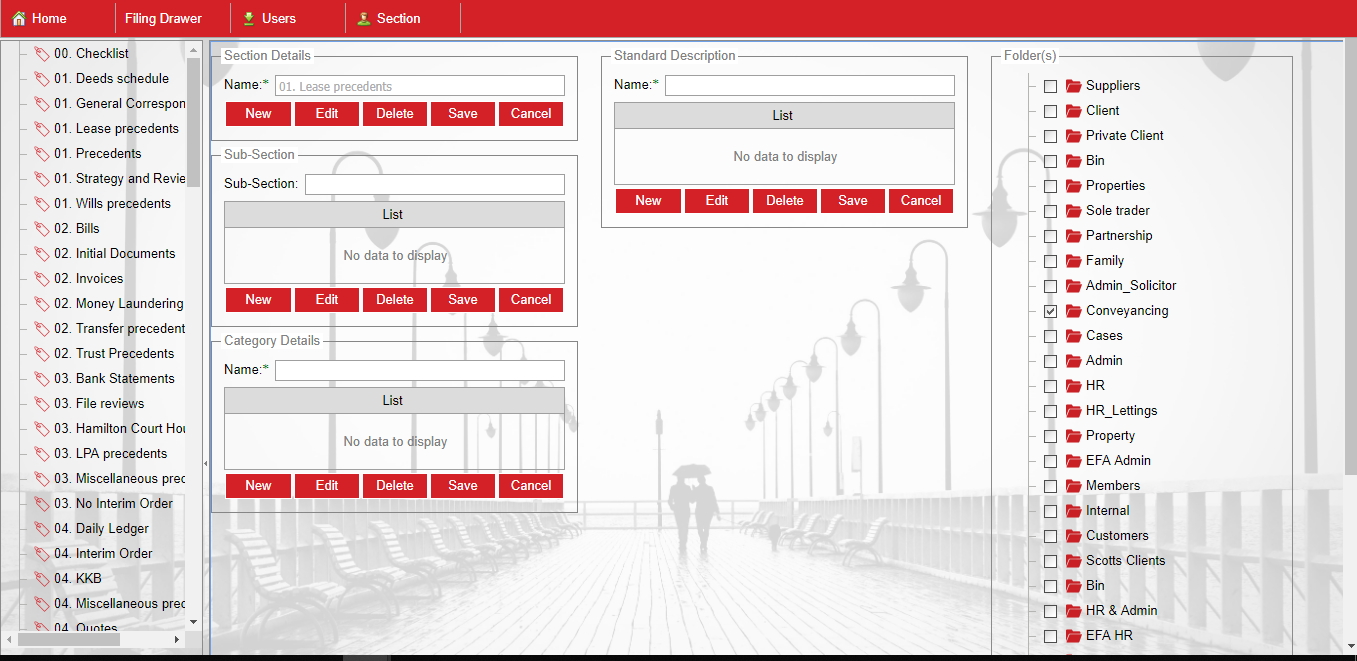
Task: Click the Category Details Name field
Action: 420,370
